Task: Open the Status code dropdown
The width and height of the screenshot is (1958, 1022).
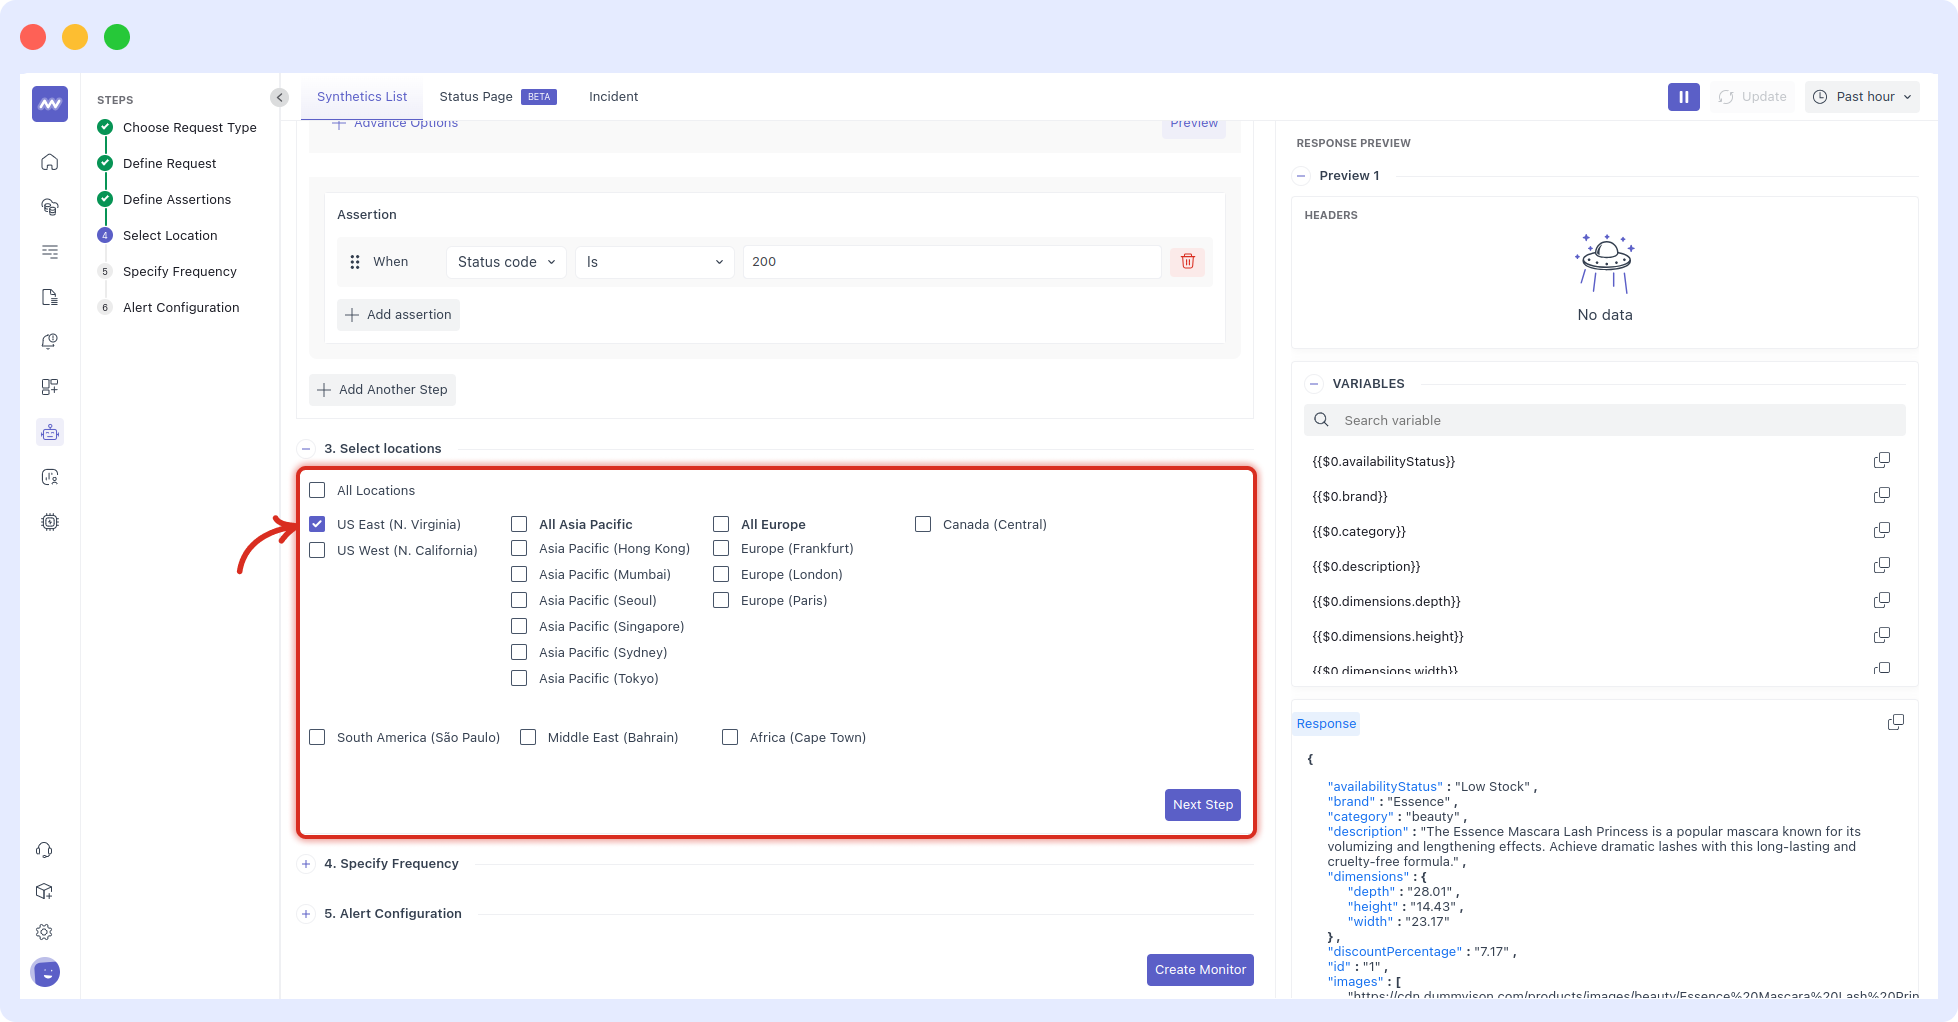Action: 506,262
